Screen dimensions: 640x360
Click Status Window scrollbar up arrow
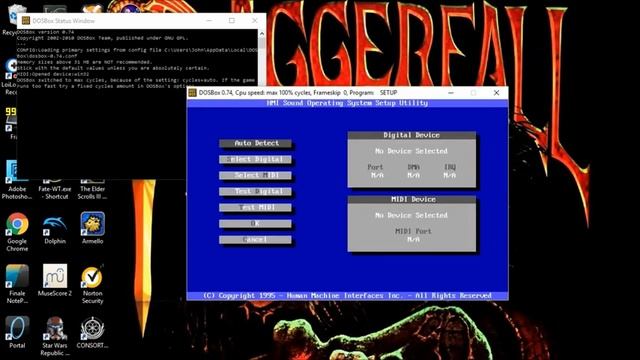click(262, 33)
